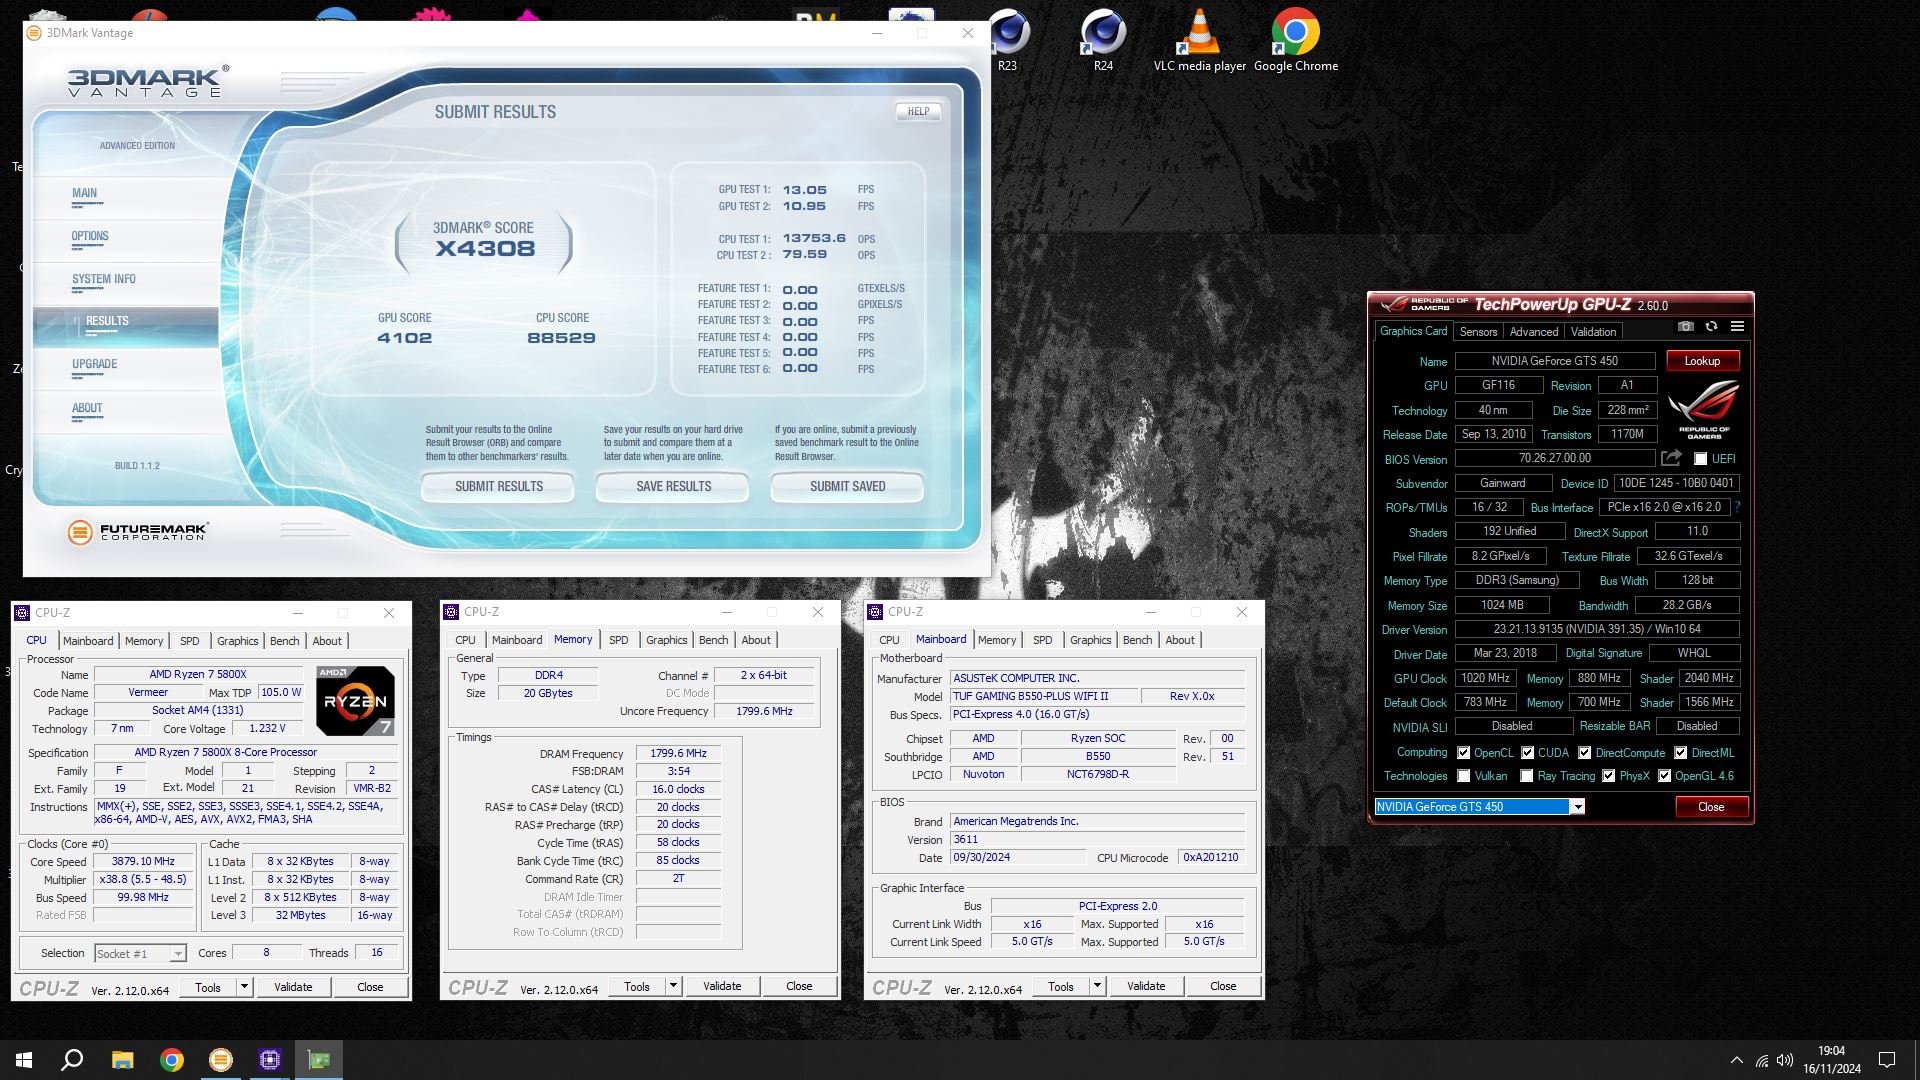
Task: Open SPD tab in CPU-Z Memory window
Action: pyautogui.click(x=619, y=640)
